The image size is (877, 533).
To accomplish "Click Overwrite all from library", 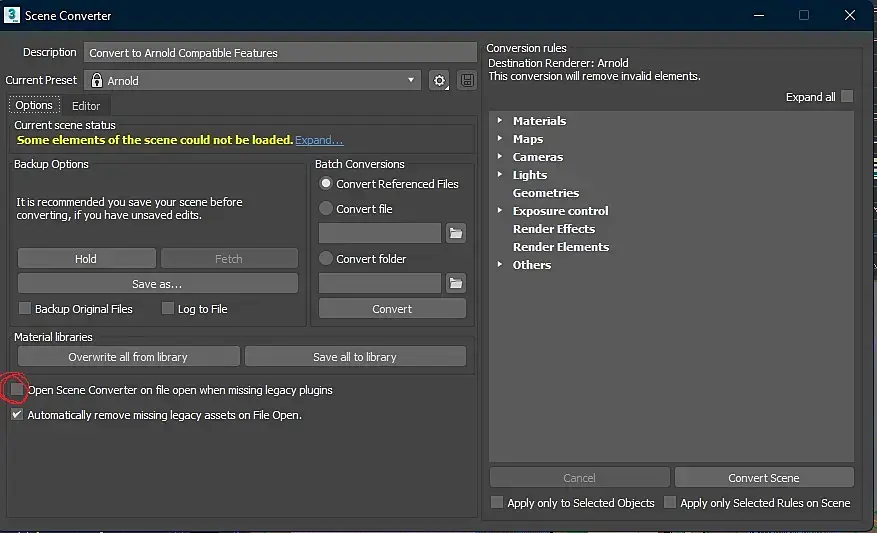I will click(x=129, y=357).
